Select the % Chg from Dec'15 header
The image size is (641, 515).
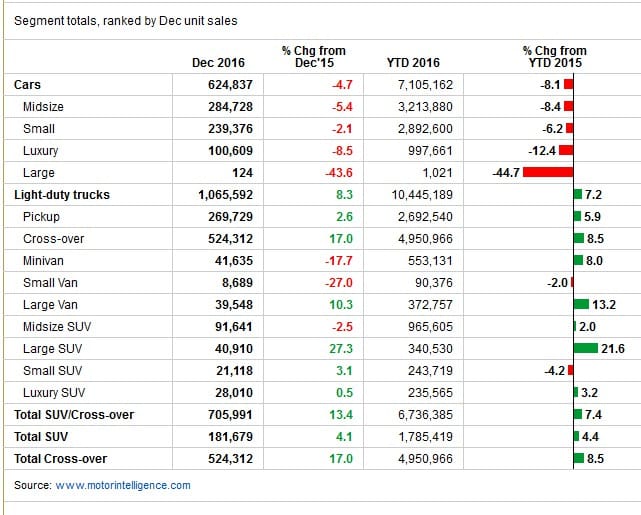[314, 56]
